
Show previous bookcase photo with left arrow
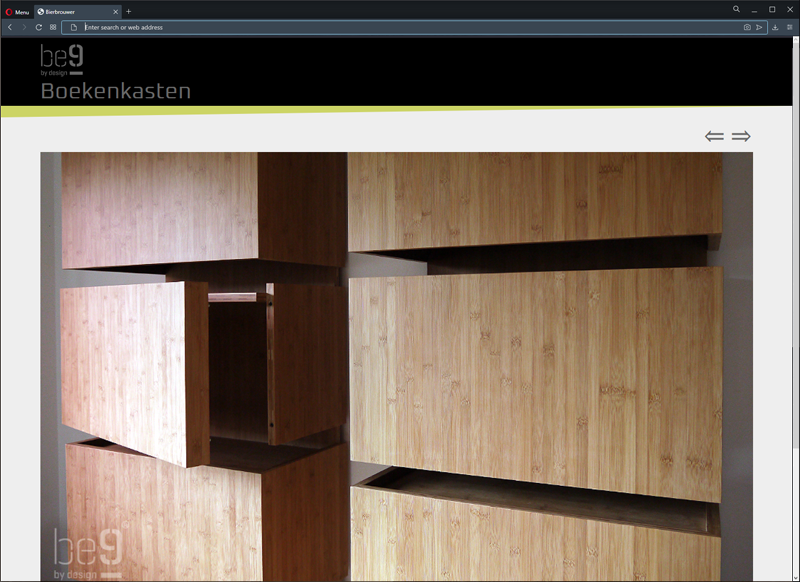click(x=714, y=136)
